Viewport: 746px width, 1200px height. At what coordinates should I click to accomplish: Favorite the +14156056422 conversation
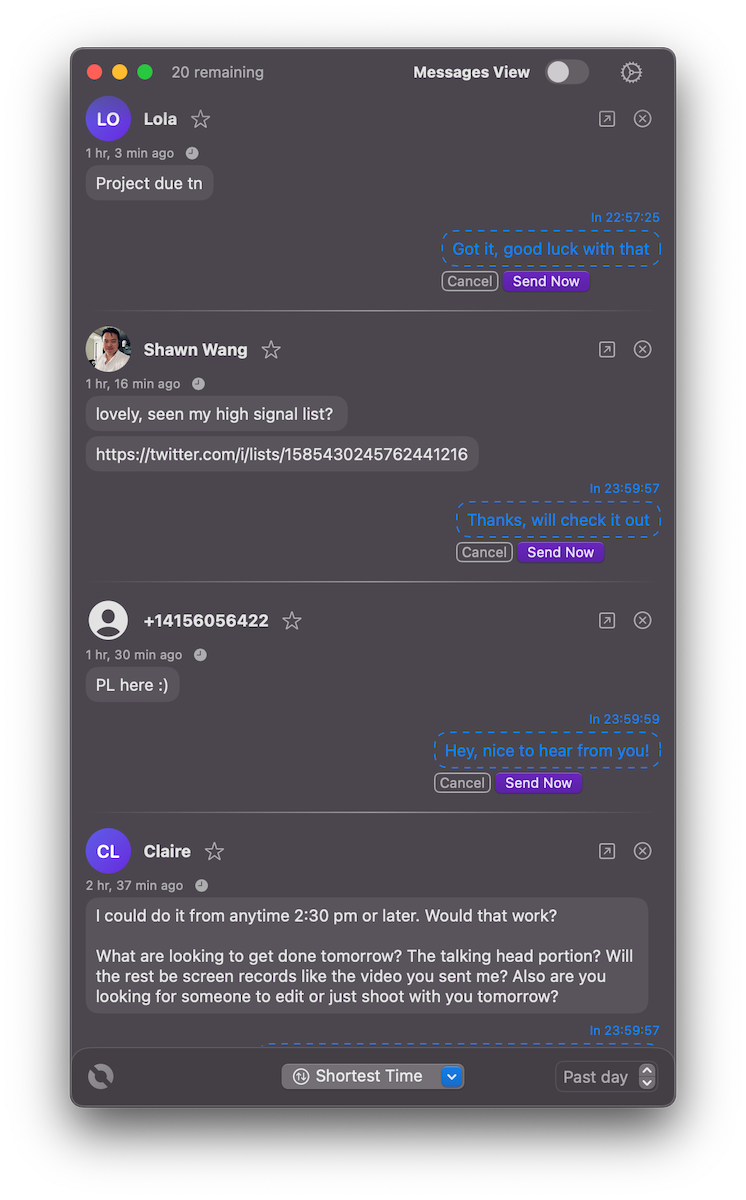[x=292, y=621]
